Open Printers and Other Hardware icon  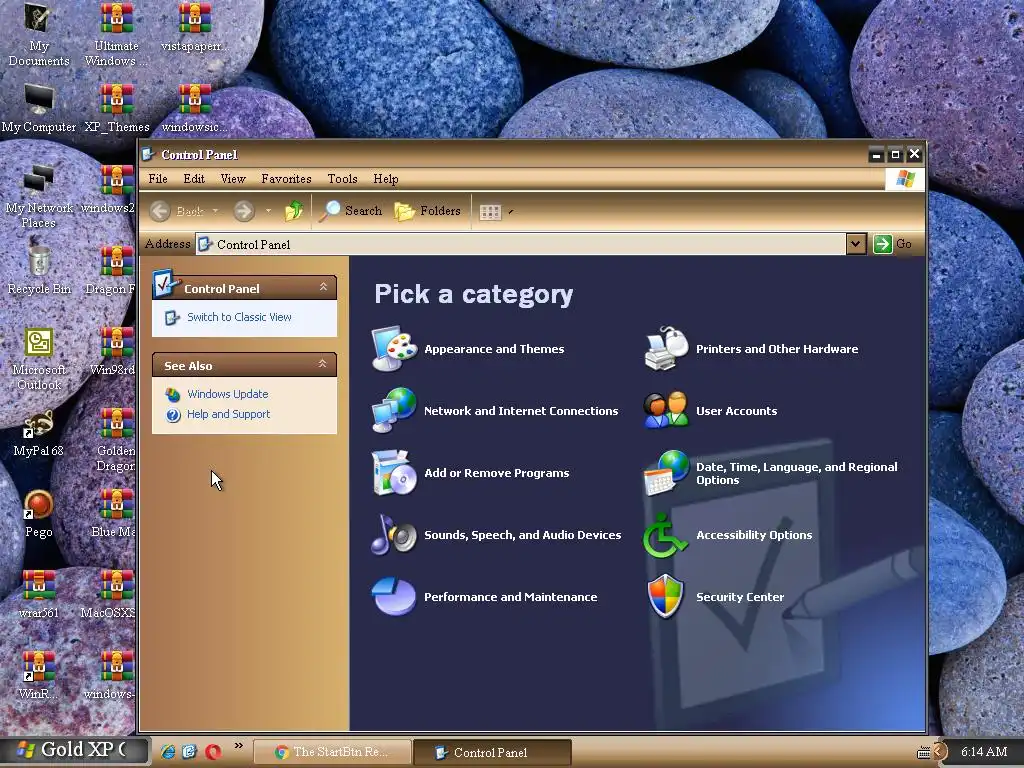[666, 349]
